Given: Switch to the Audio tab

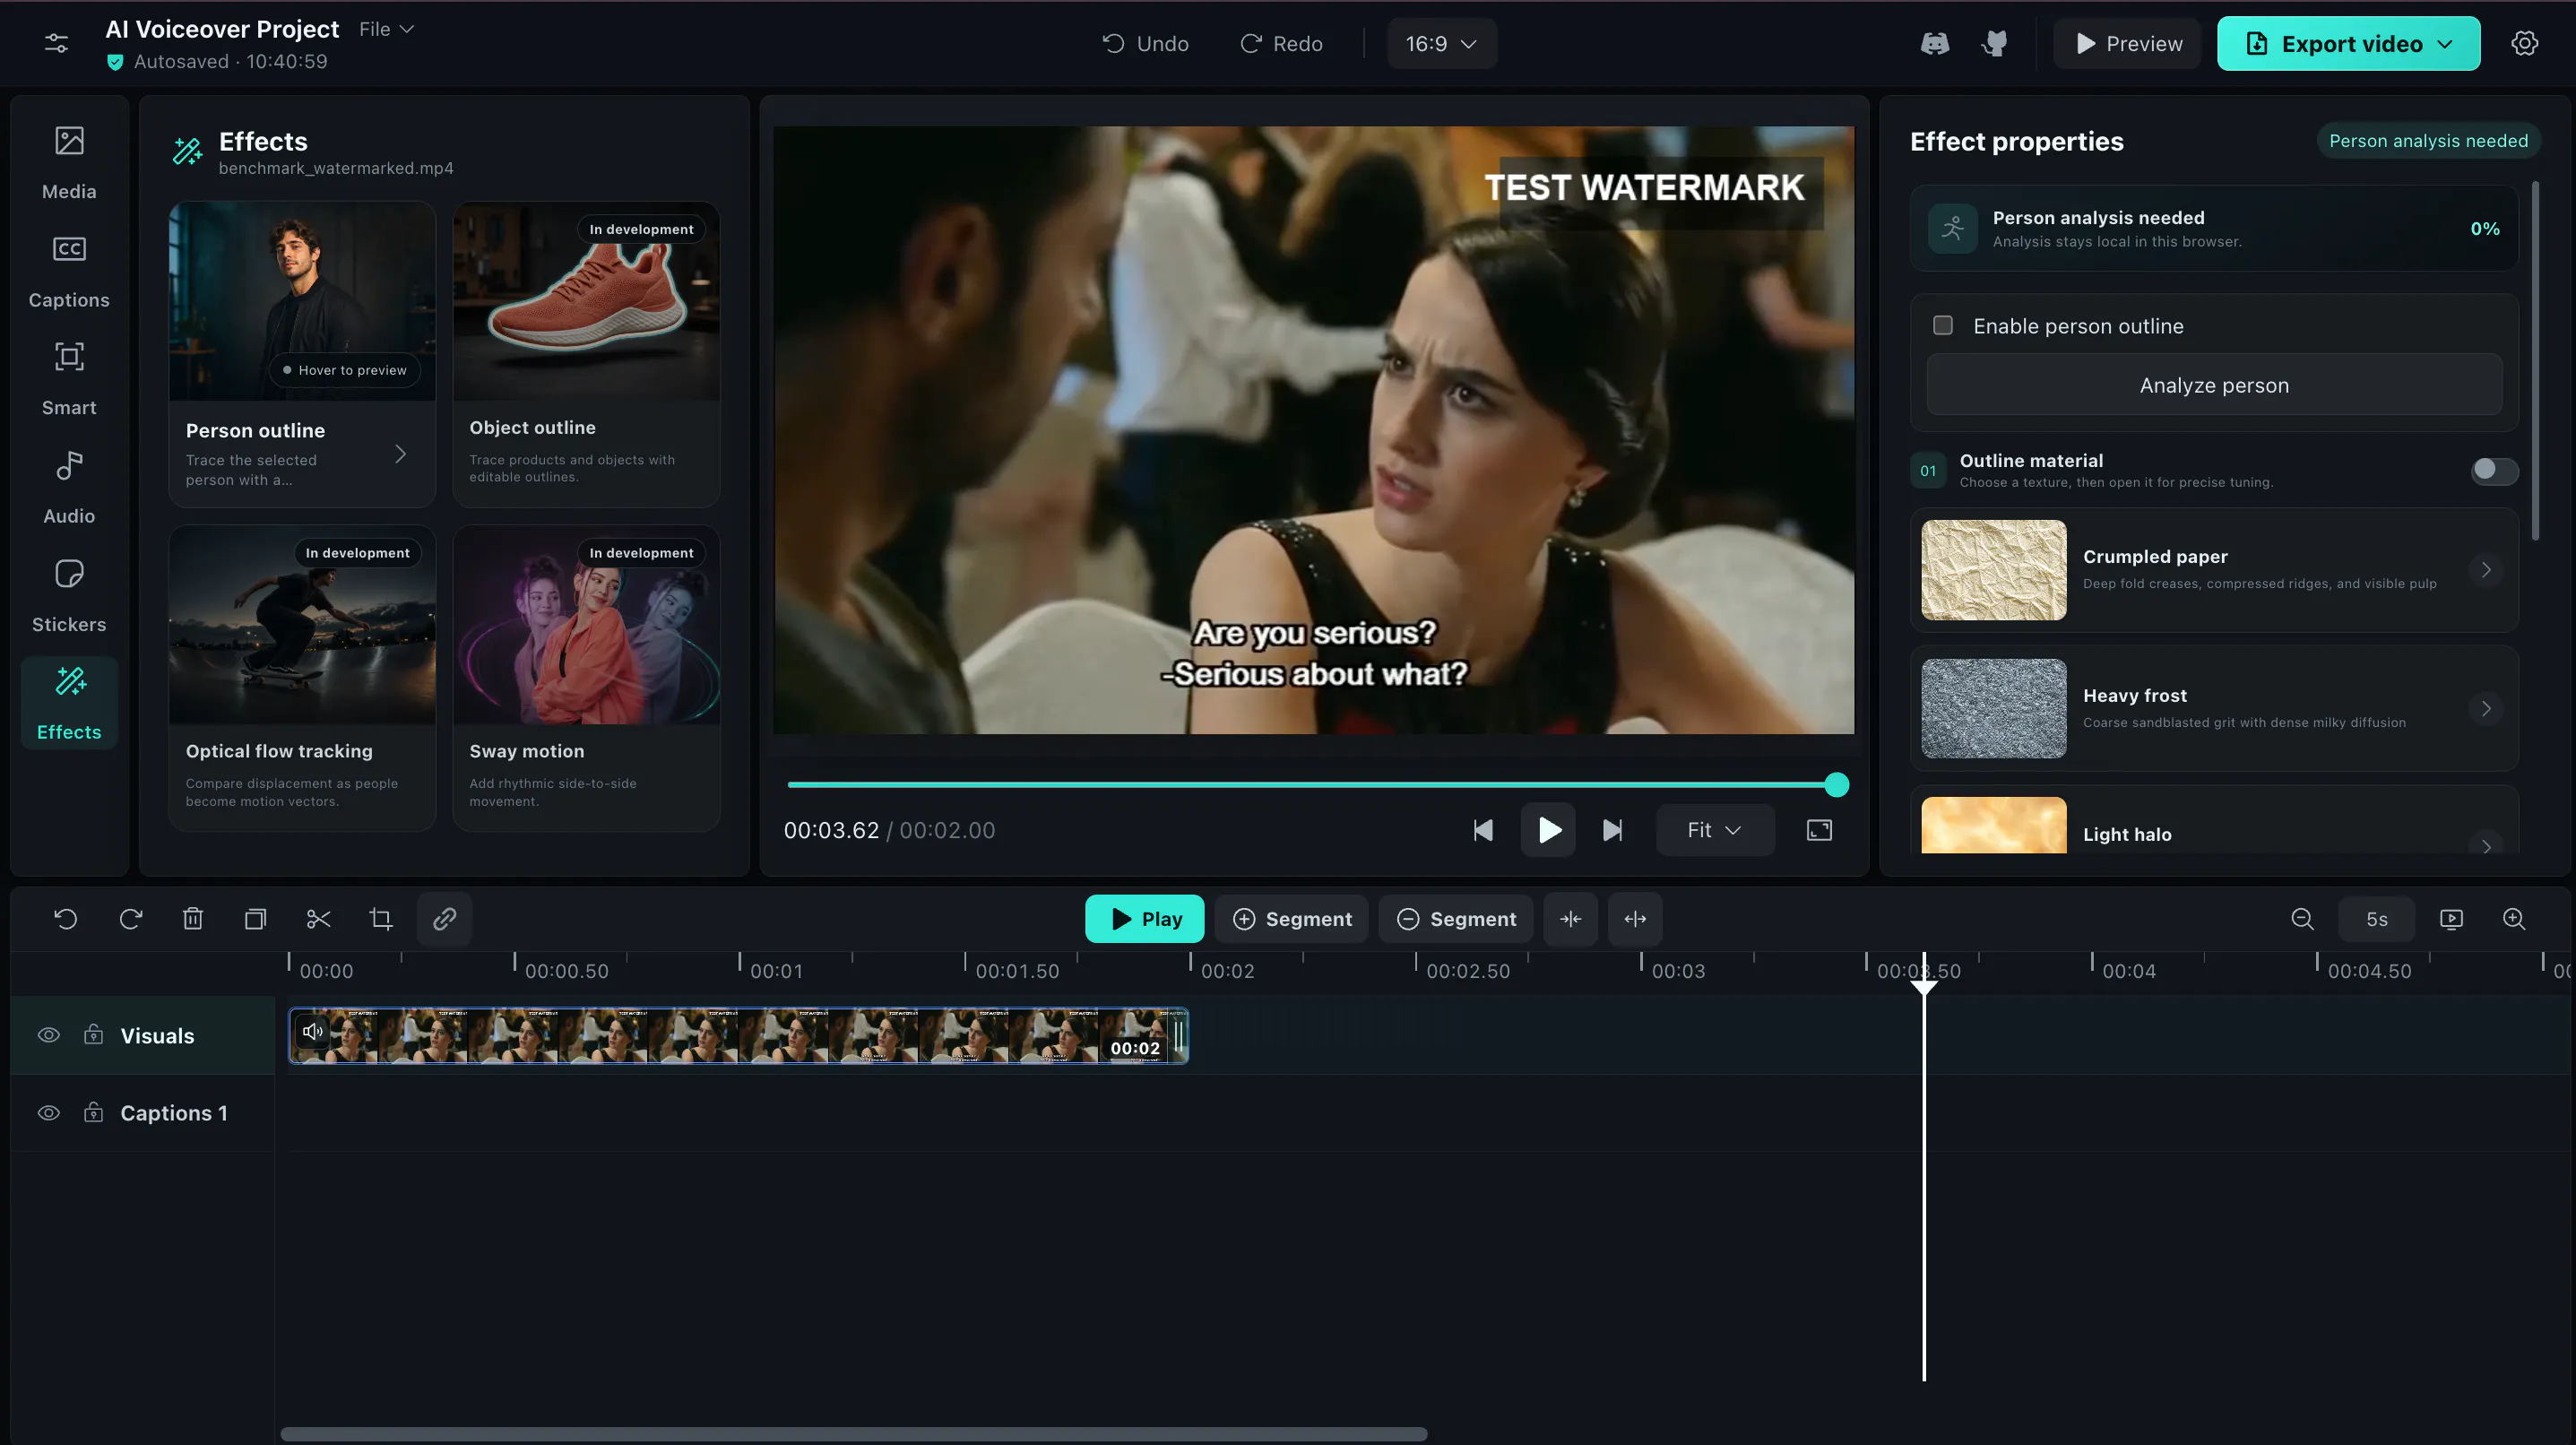Looking at the screenshot, I should (69, 487).
